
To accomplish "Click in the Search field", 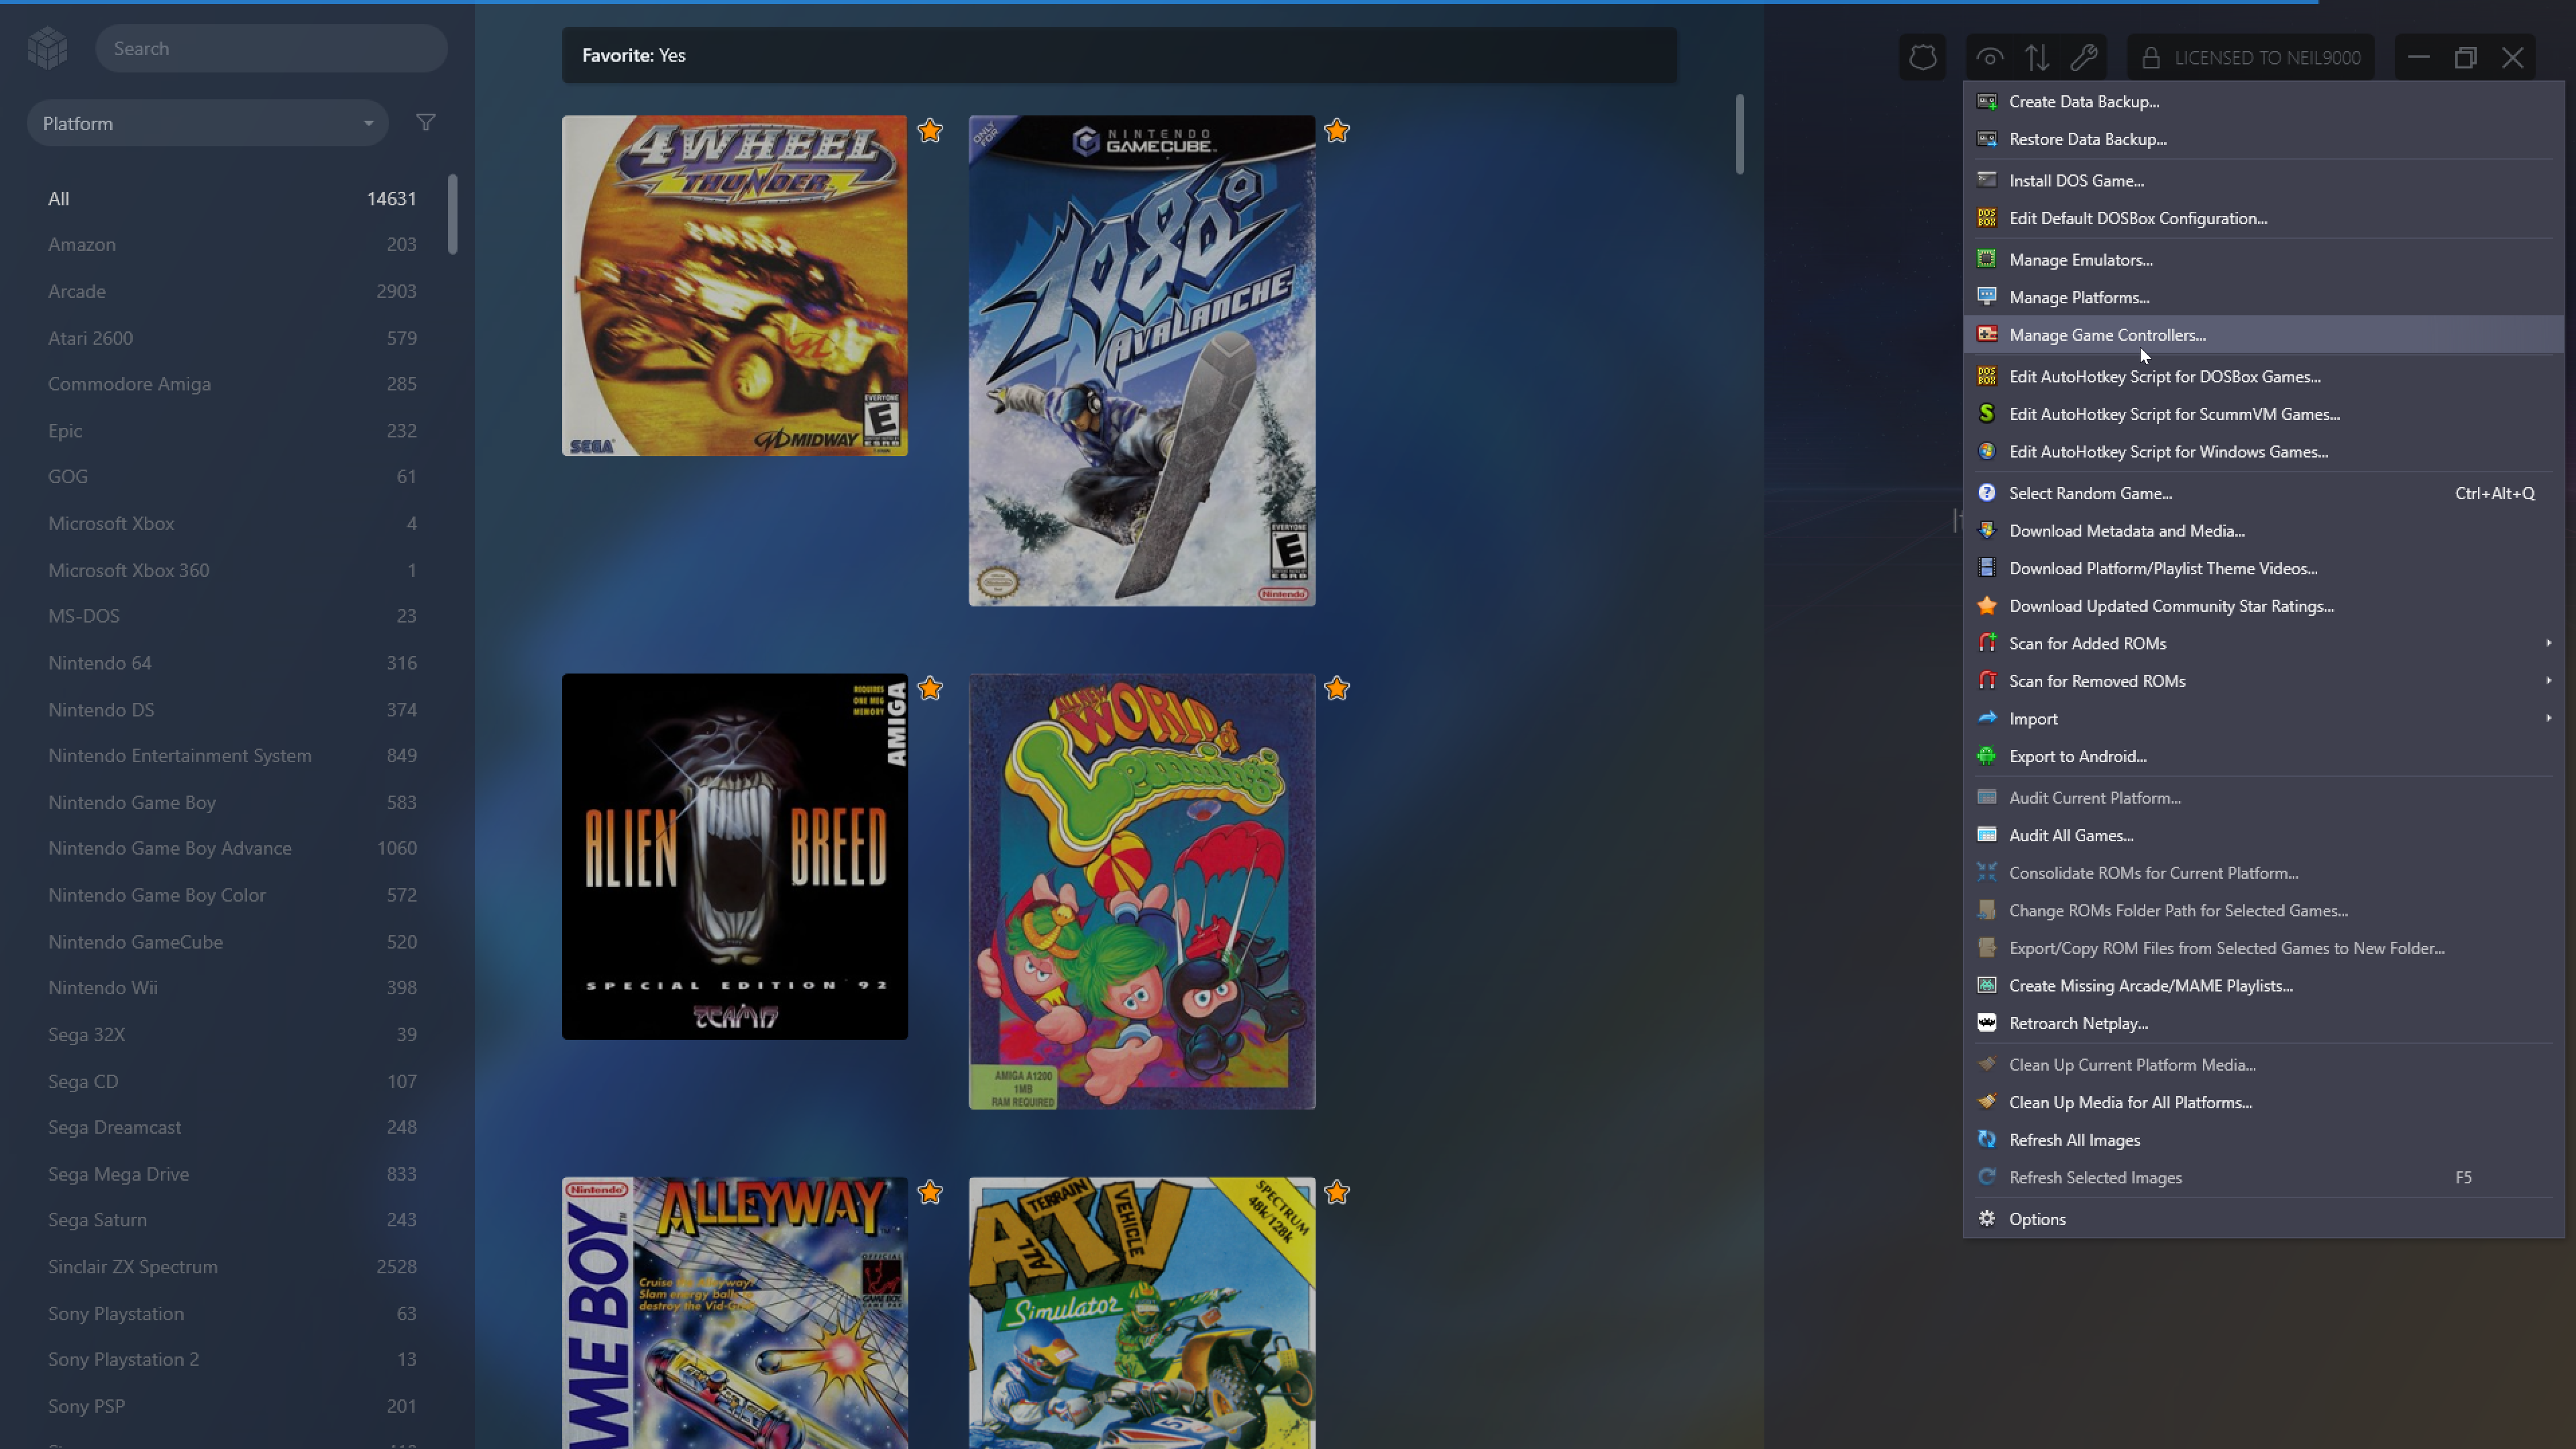I will pyautogui.click(x=271, y=48).
